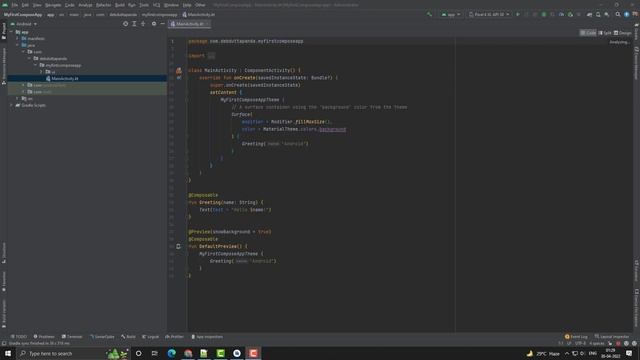Run the app with the play icon
The width and height of the screenshot is (640, 360).
(x=518, y=15)
